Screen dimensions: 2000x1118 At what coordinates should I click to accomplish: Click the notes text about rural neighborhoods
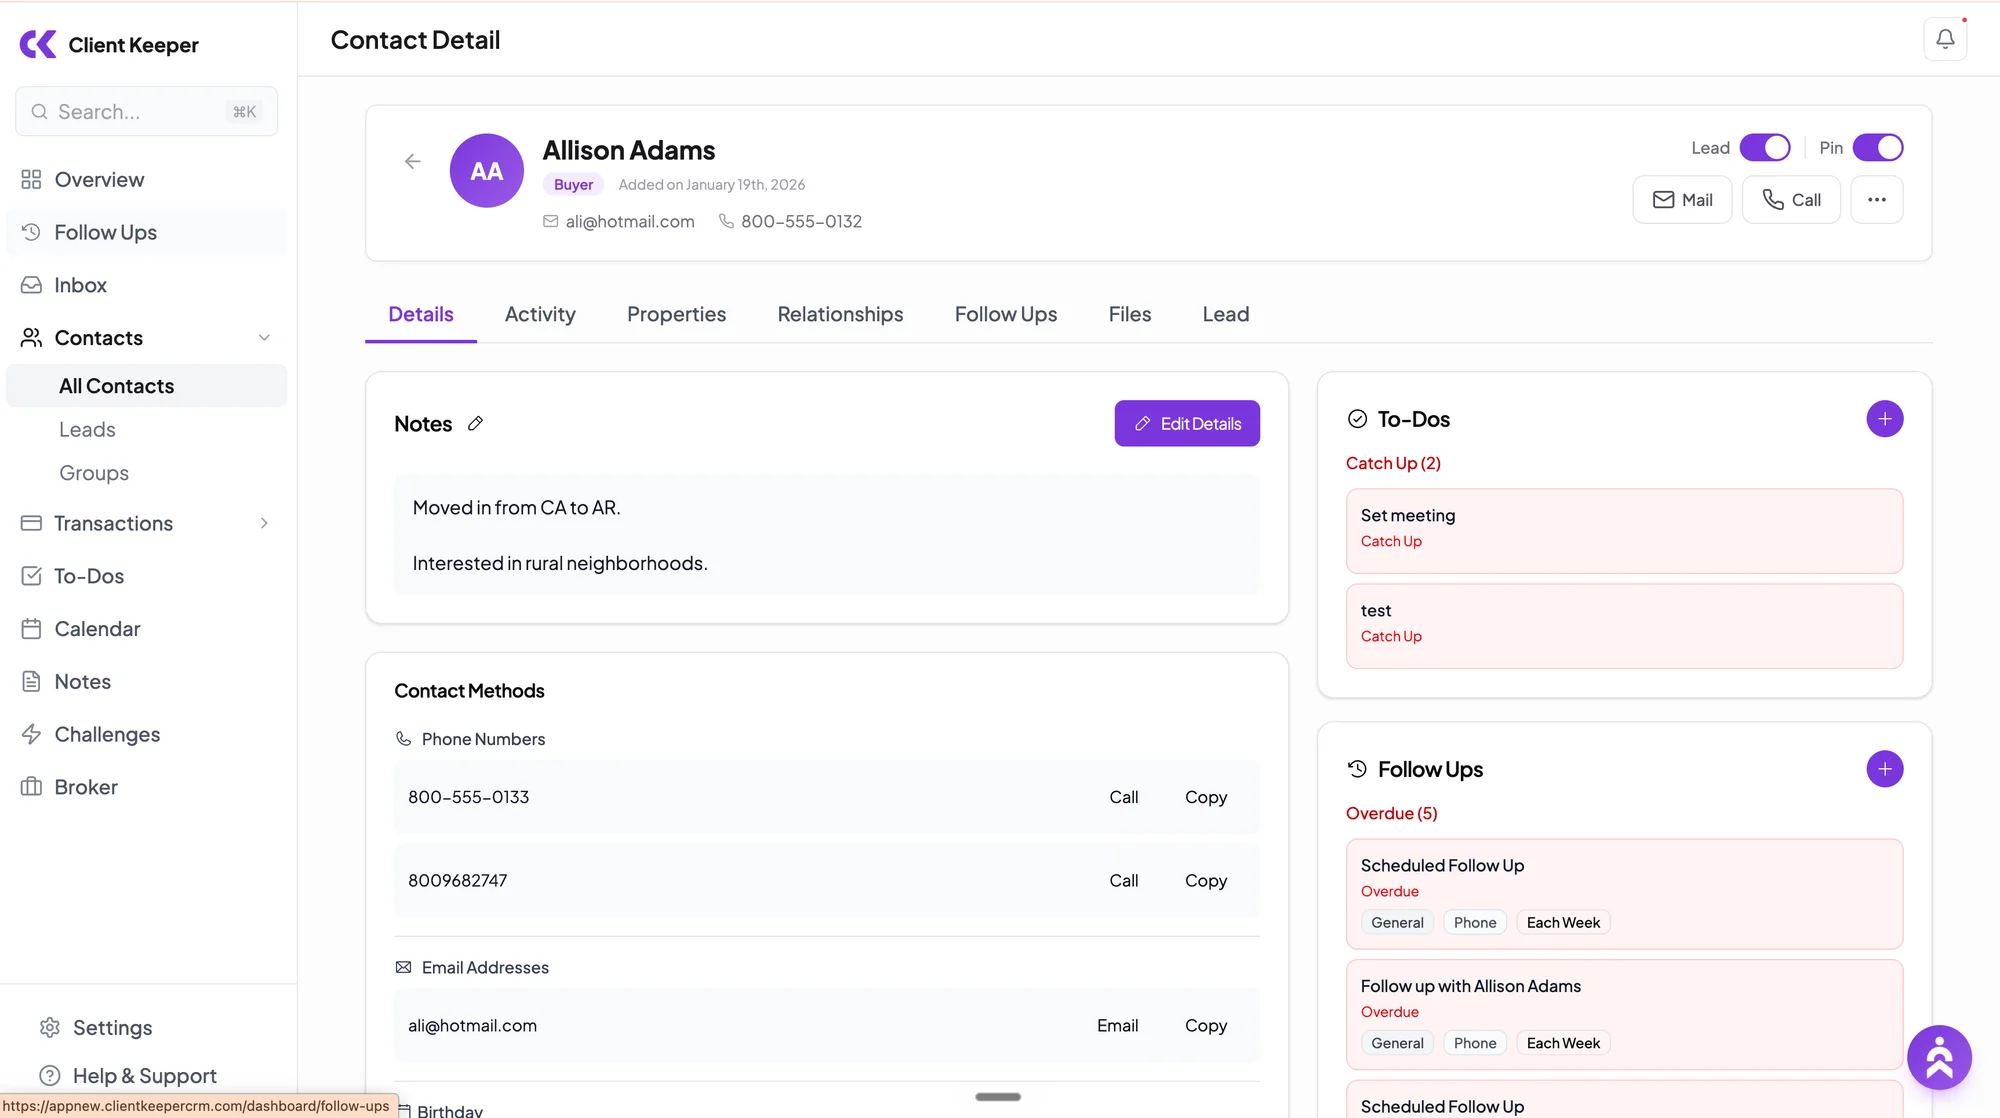(560, 563)
